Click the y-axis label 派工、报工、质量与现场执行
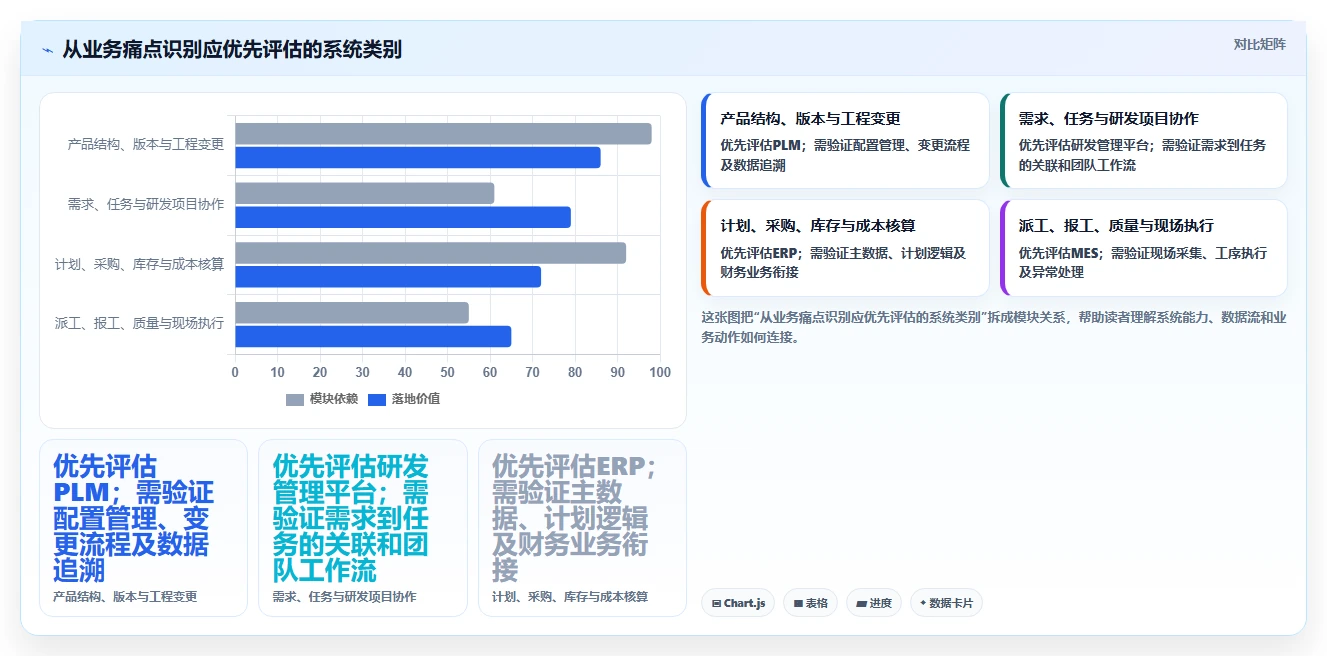The width and height of the screenshot is (1327, 656). [140, 323]
